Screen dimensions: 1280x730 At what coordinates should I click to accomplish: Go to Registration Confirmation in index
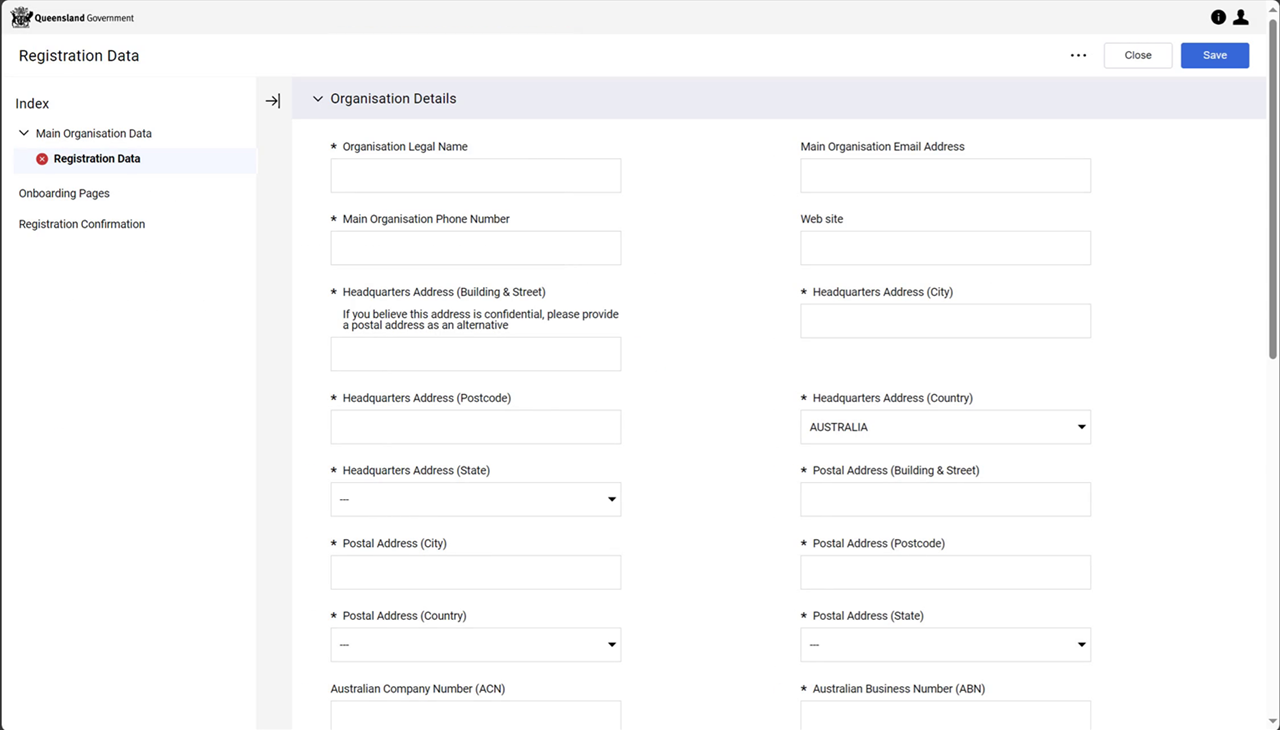coord(82,224)
